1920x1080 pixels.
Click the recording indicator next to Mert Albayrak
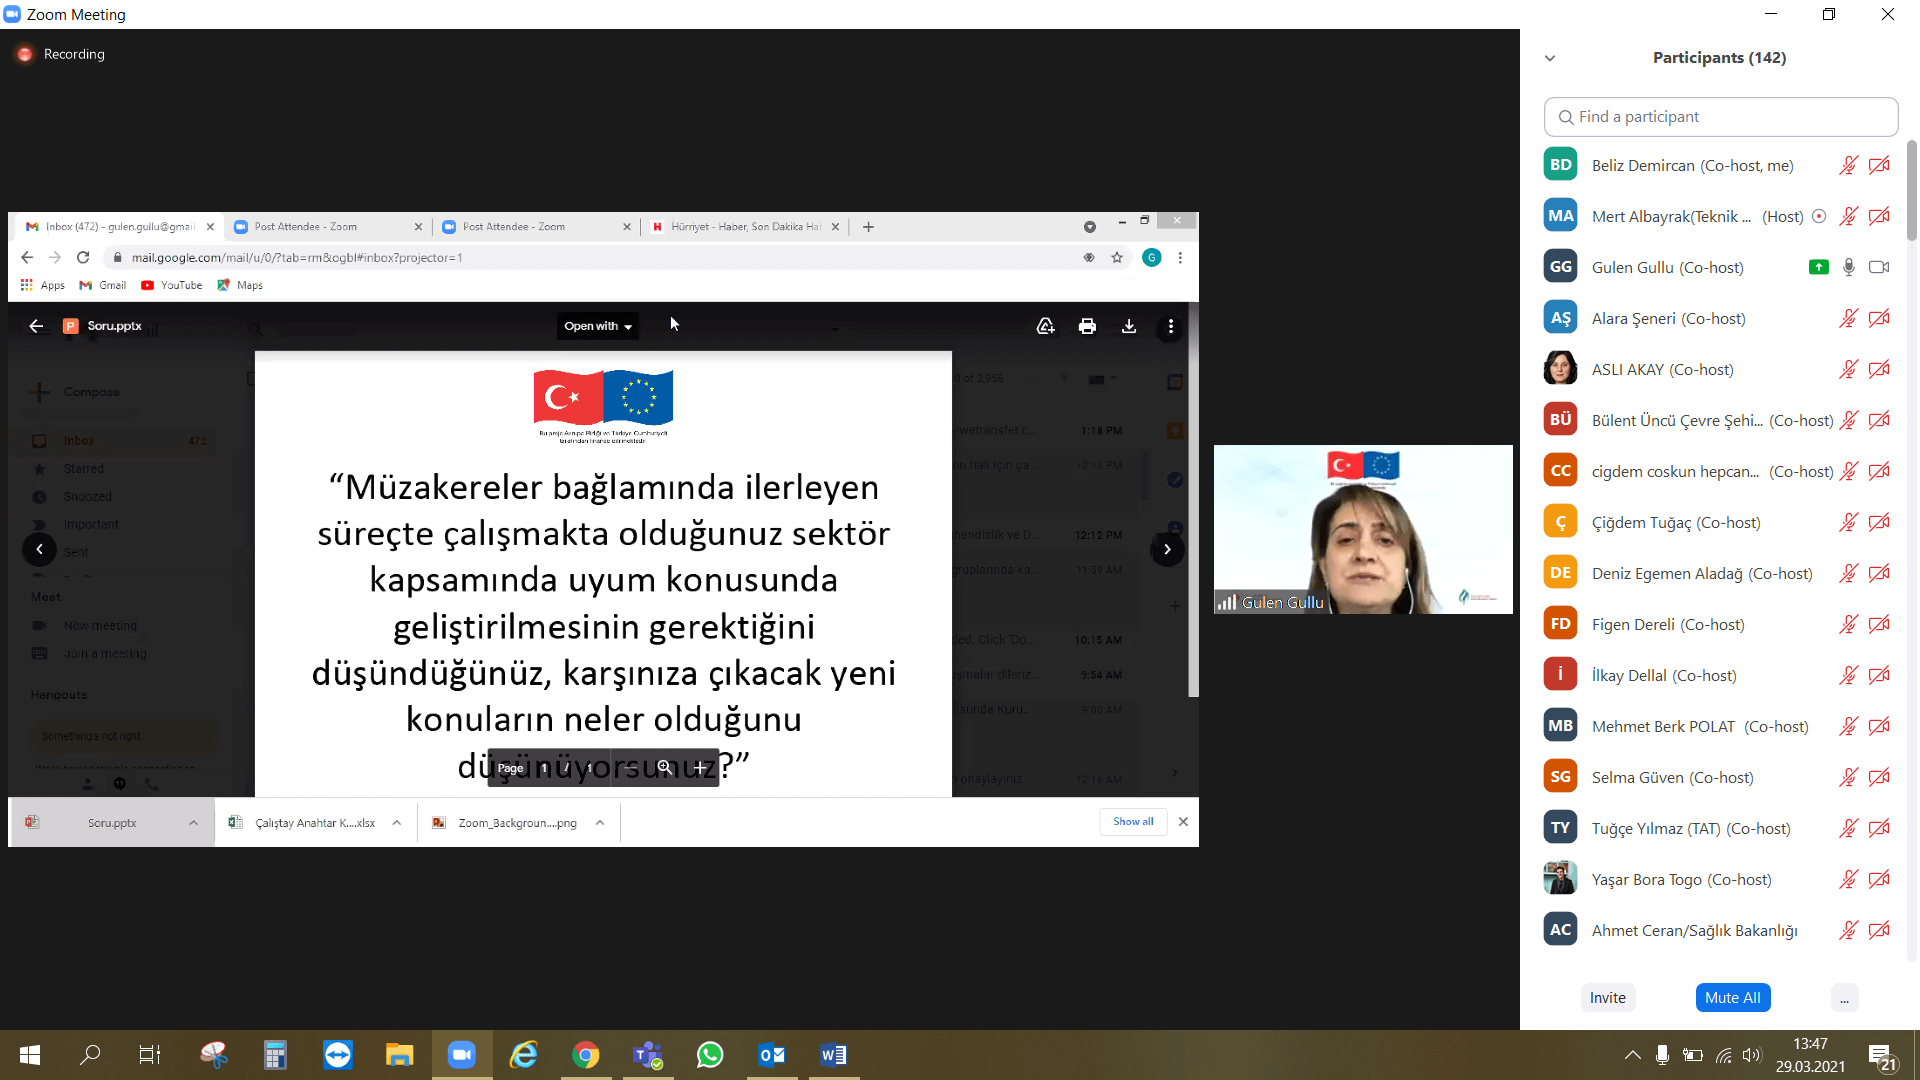pyautogui.click(x=1819, y=216)
